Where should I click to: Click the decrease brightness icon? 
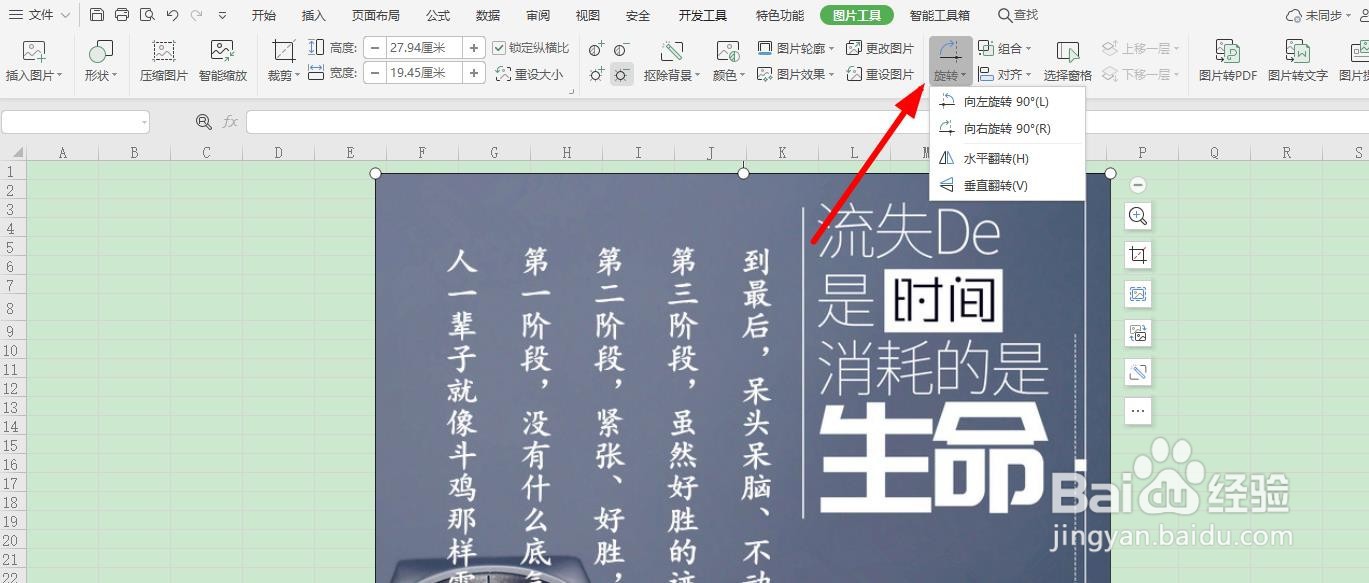(622, 74)
